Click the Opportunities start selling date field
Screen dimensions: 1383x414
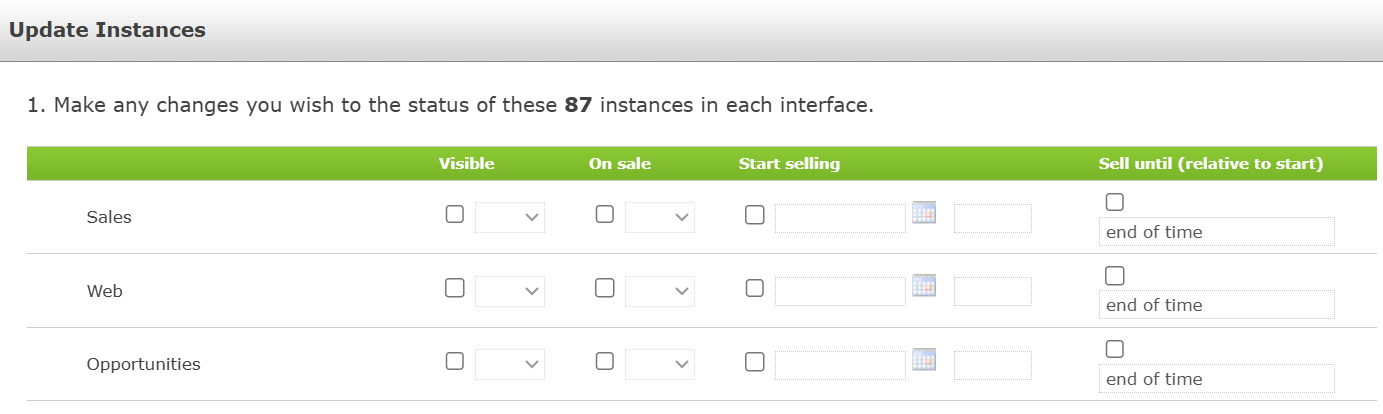click(840, 365)
